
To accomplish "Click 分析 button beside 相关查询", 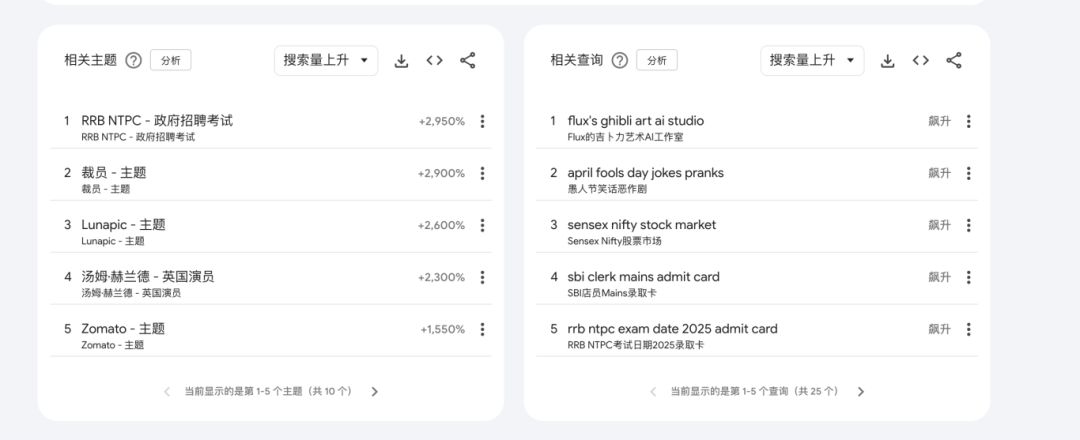I will click(x=657, y=61).
